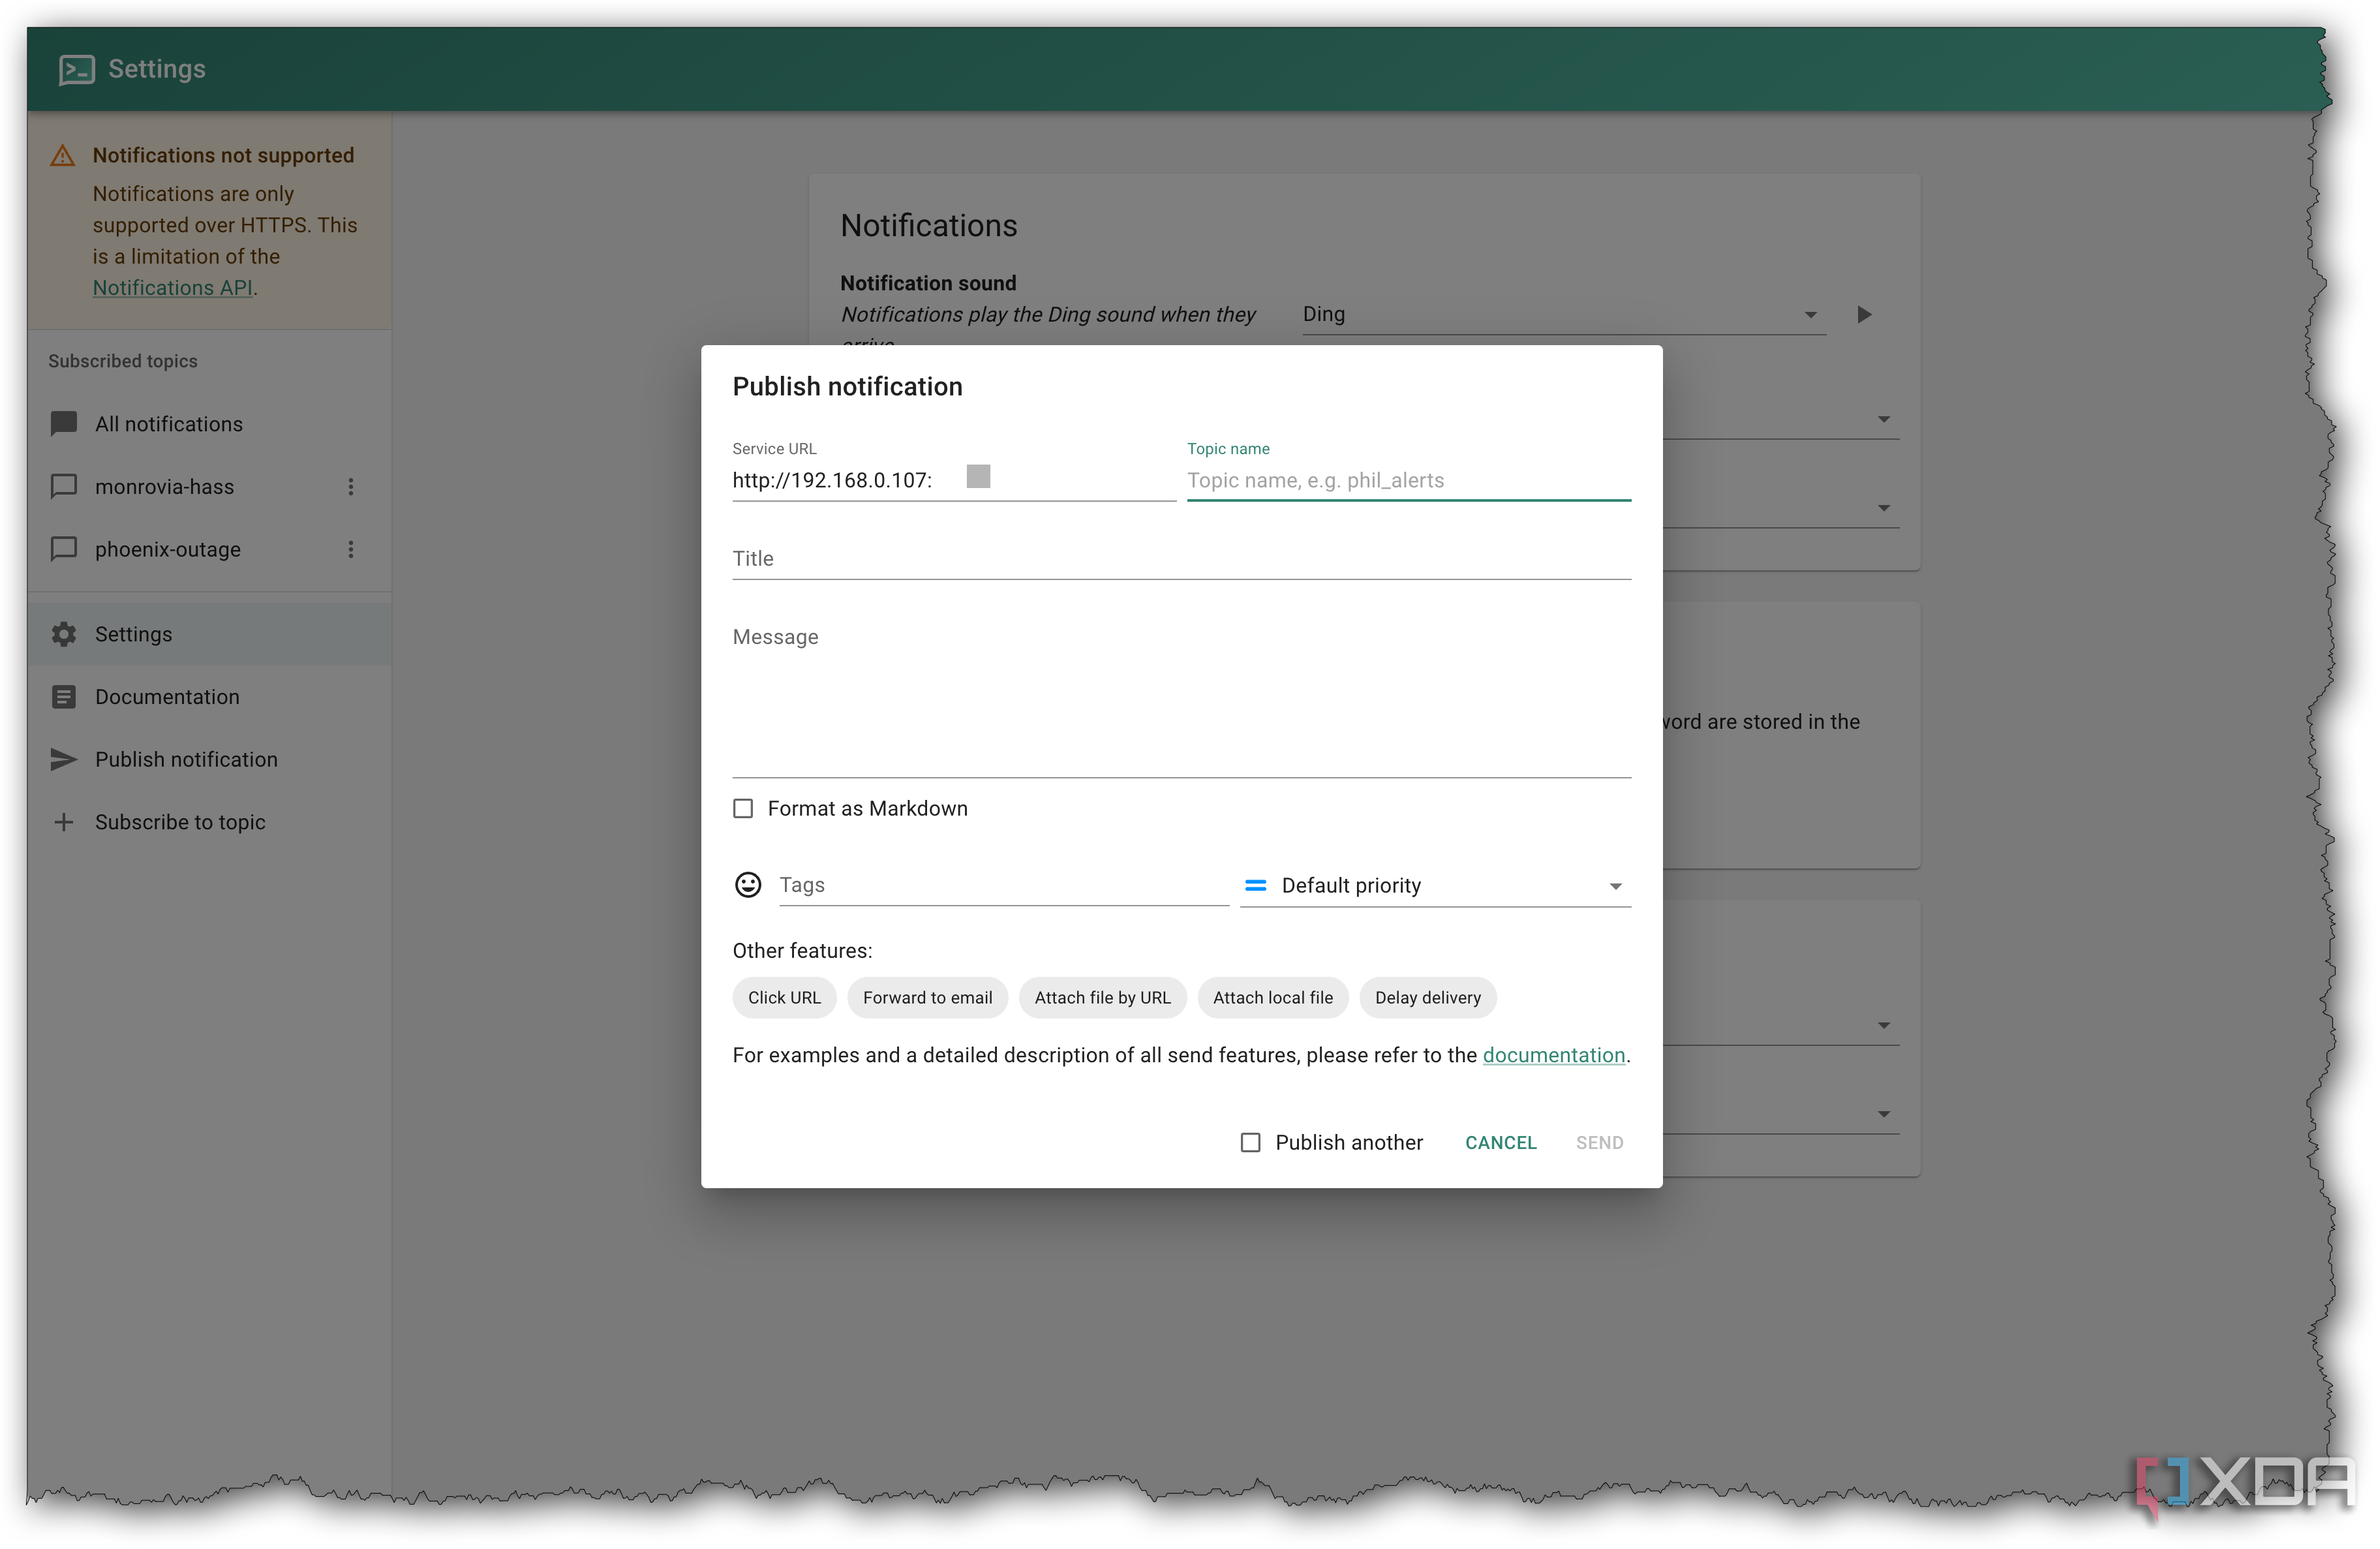
Task: Play the Ding notification sound
Action: (x=1864, y=314)
